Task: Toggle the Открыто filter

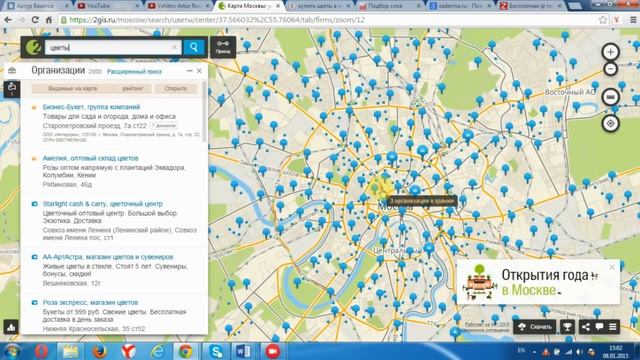Action: [x=176, y=89]
